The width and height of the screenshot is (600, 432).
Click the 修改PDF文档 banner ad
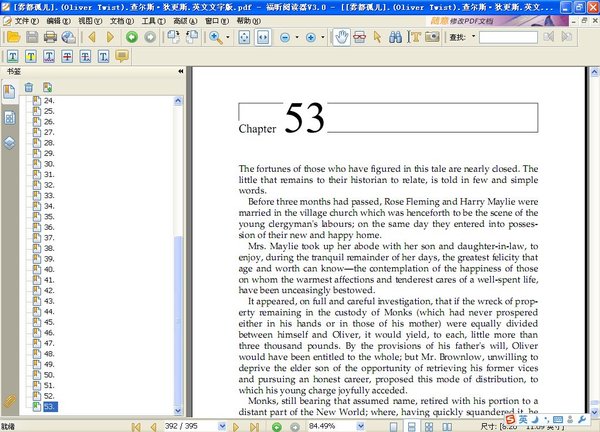pos(497,21)
